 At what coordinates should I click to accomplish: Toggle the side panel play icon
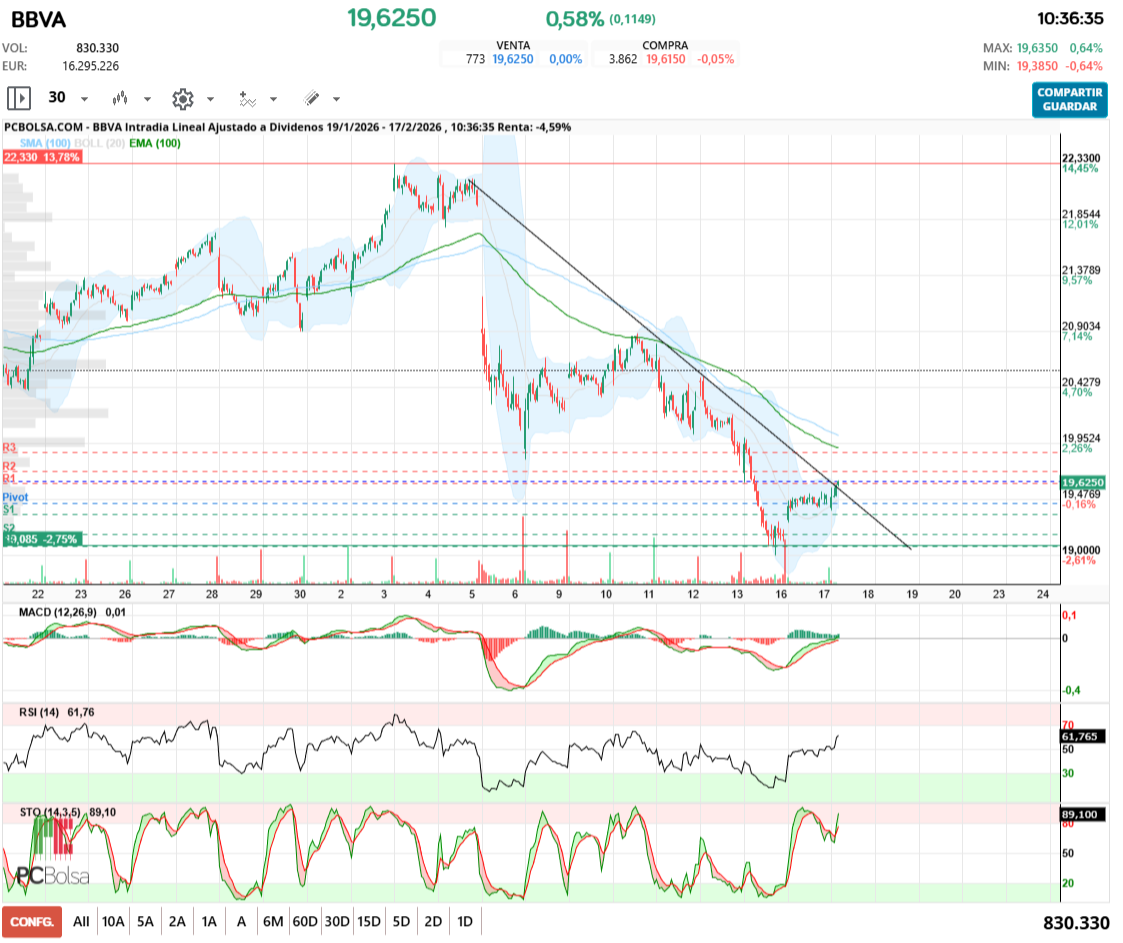pyautogui.click(x=19, y=98)
